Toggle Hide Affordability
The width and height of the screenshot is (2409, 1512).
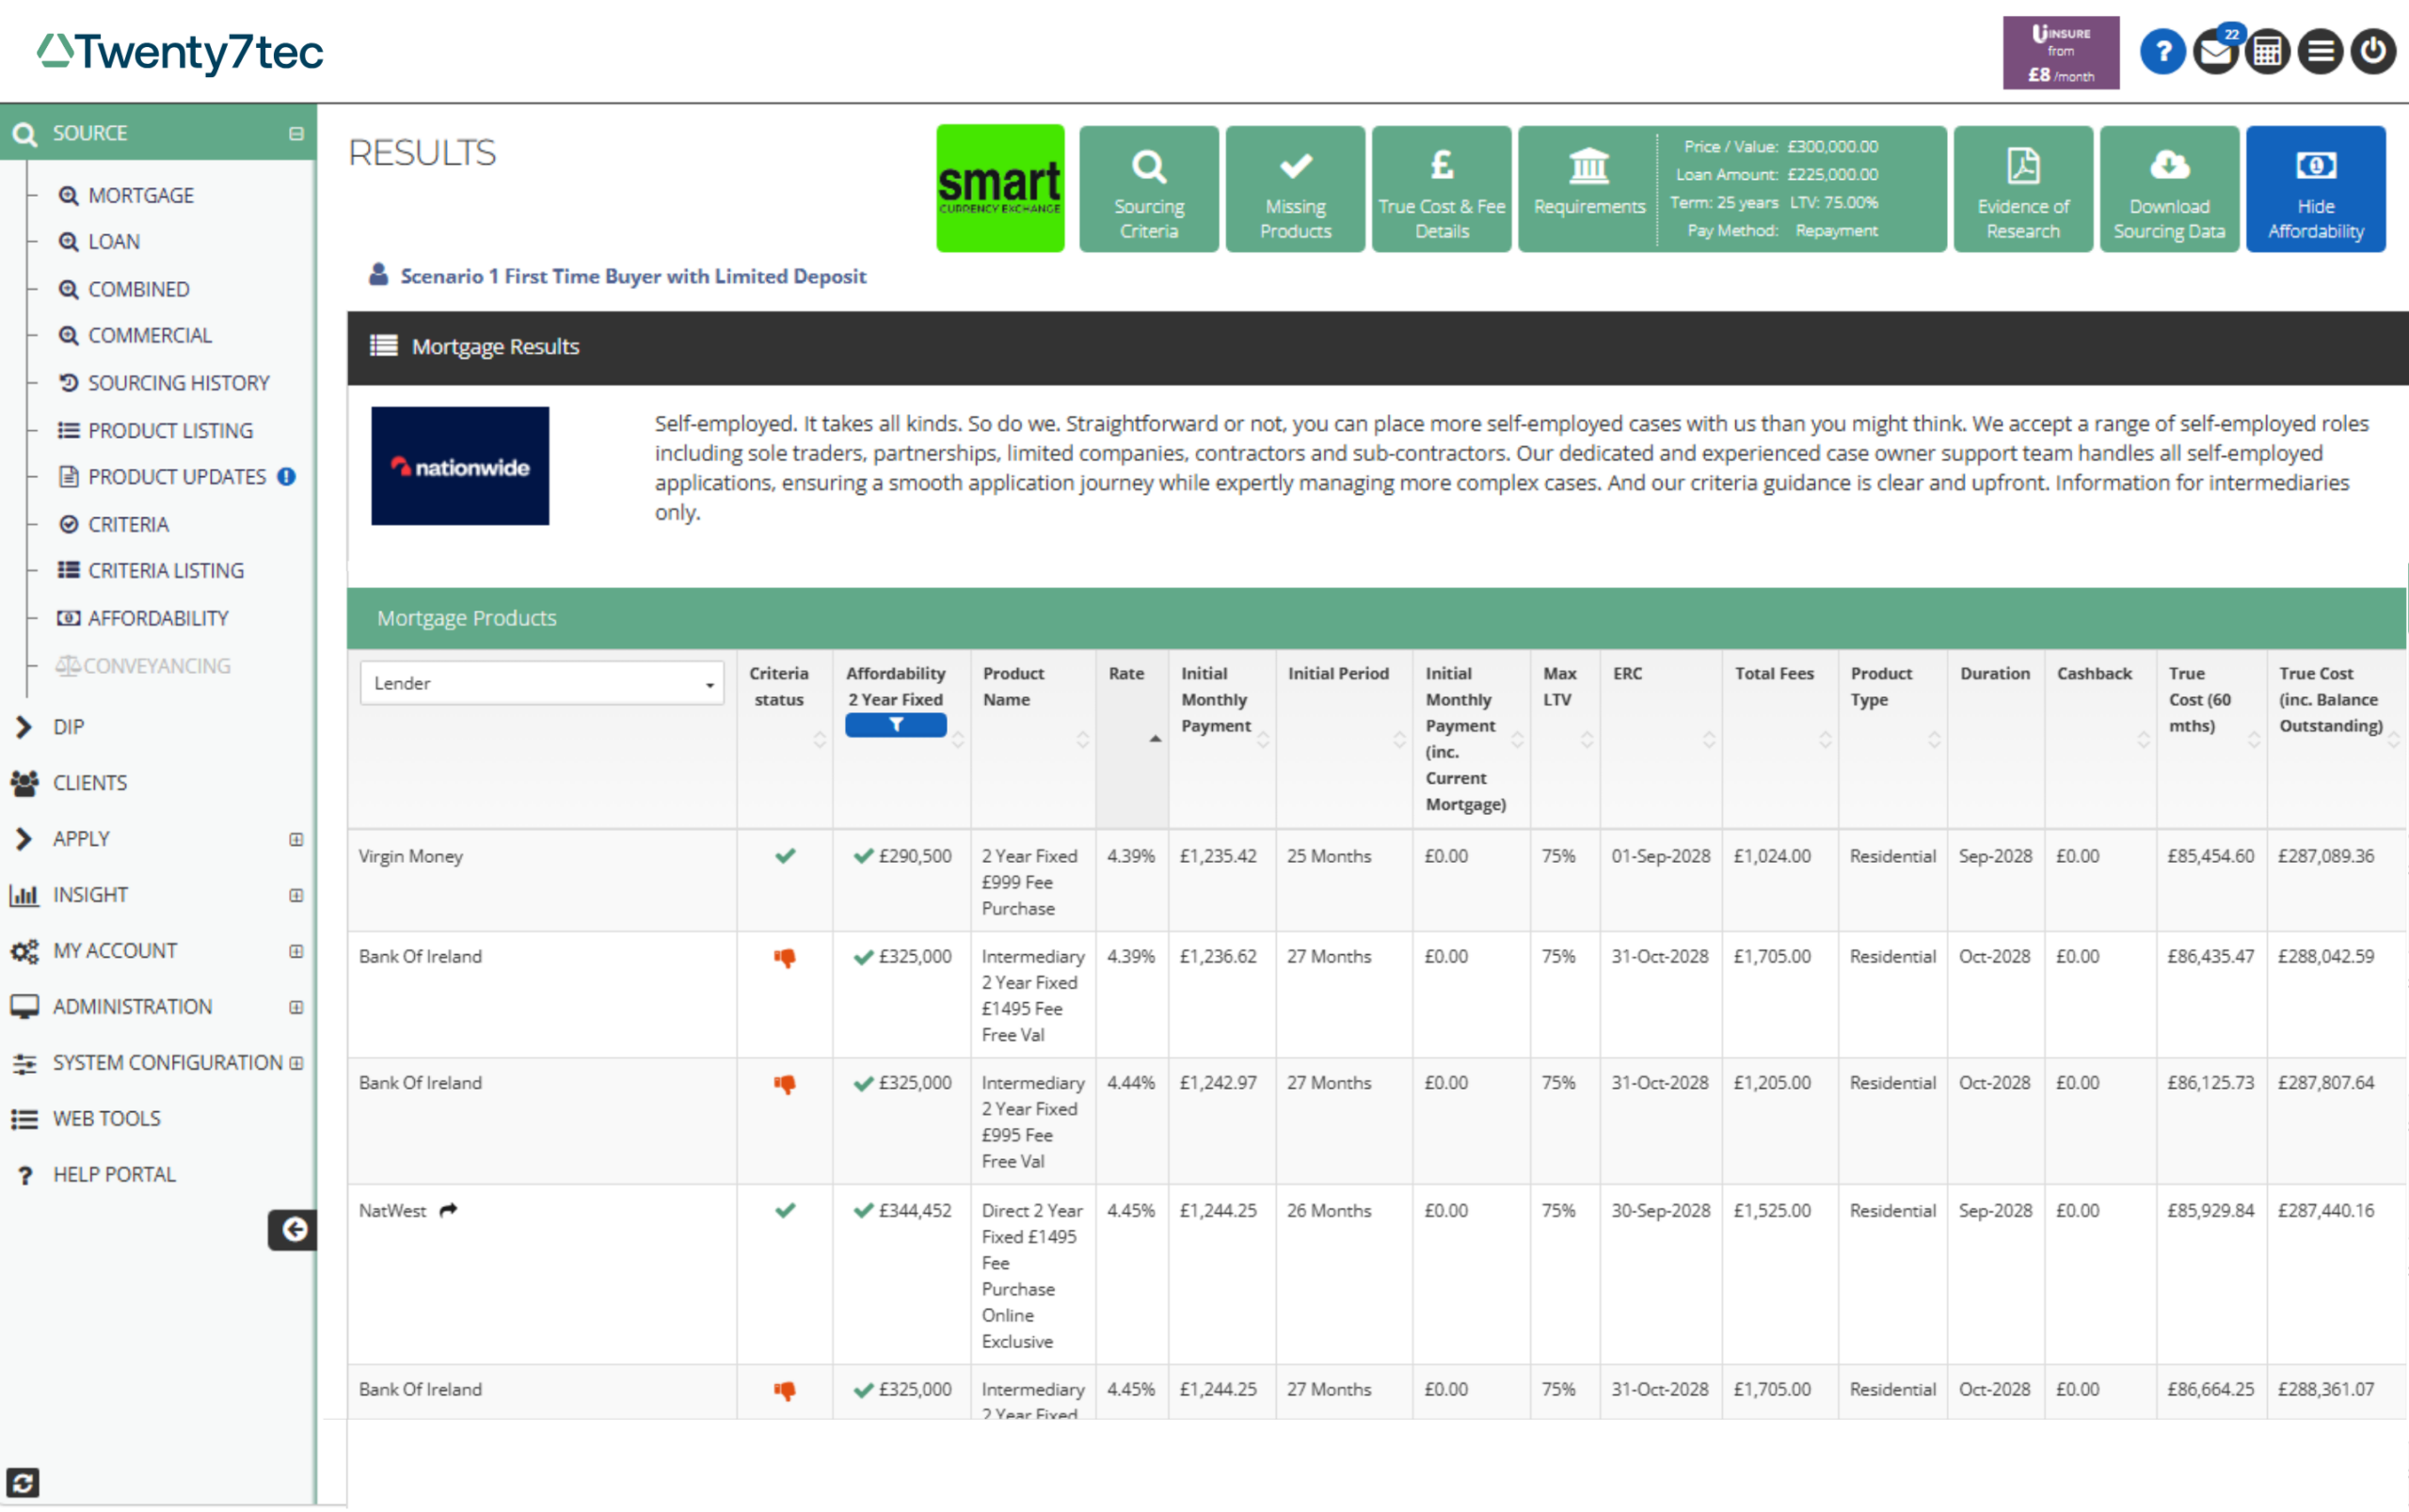[2315, 188]
